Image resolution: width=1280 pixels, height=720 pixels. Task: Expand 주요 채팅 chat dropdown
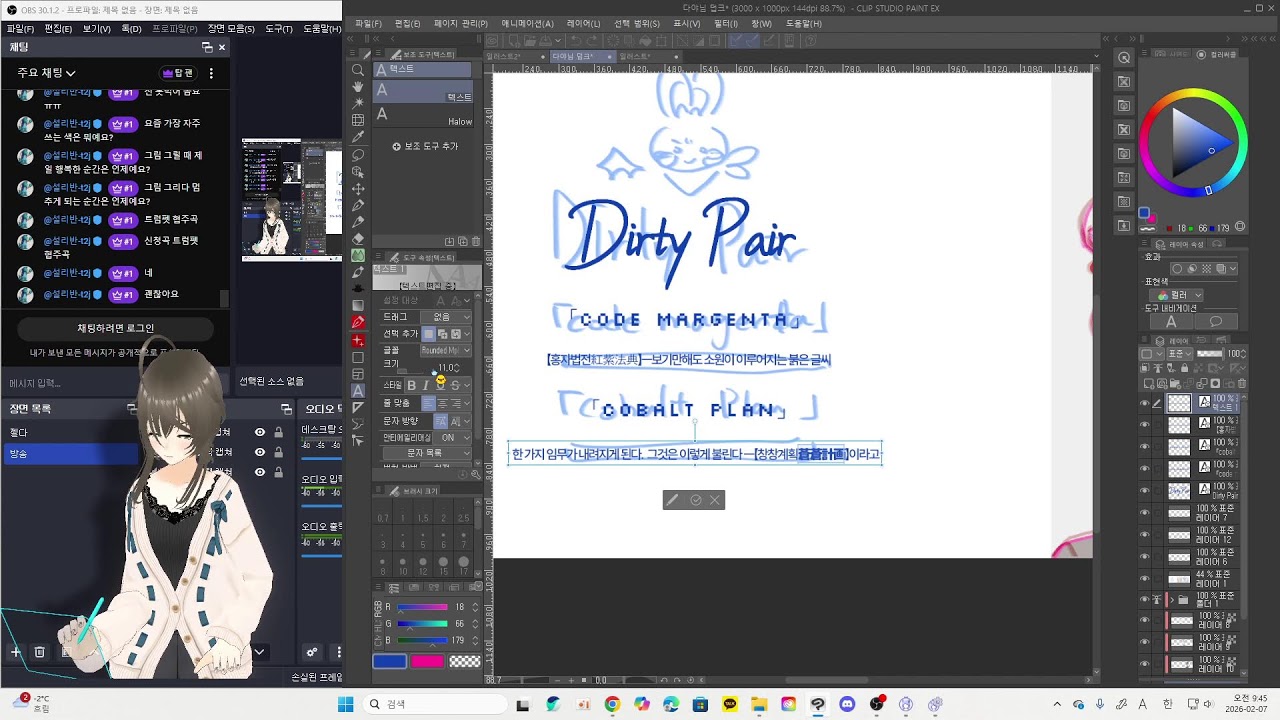[x=46, y=73]
